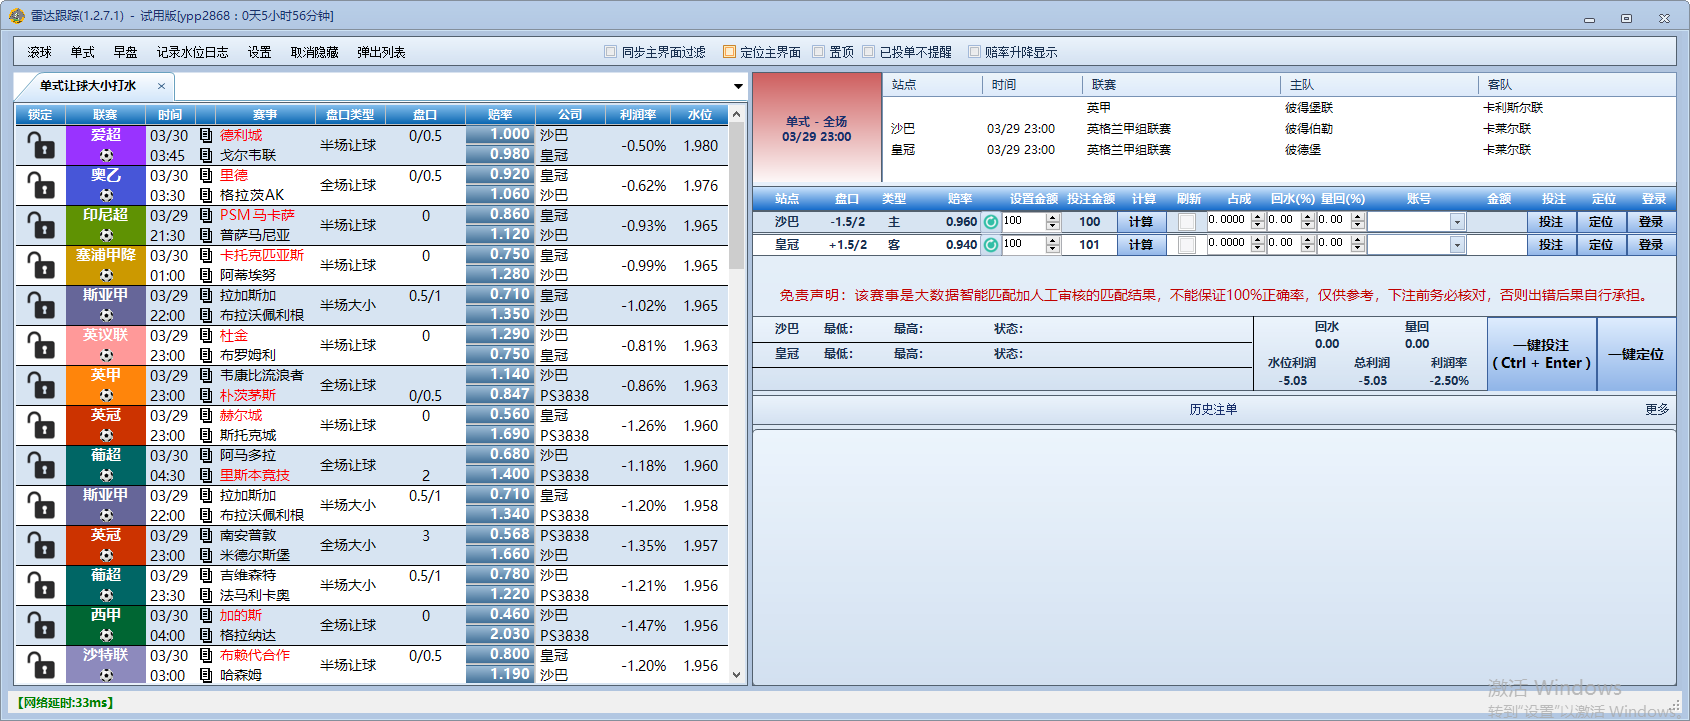
Task: Toggle the lock icon on the 印尼超 row
Action: coord(40,226)
